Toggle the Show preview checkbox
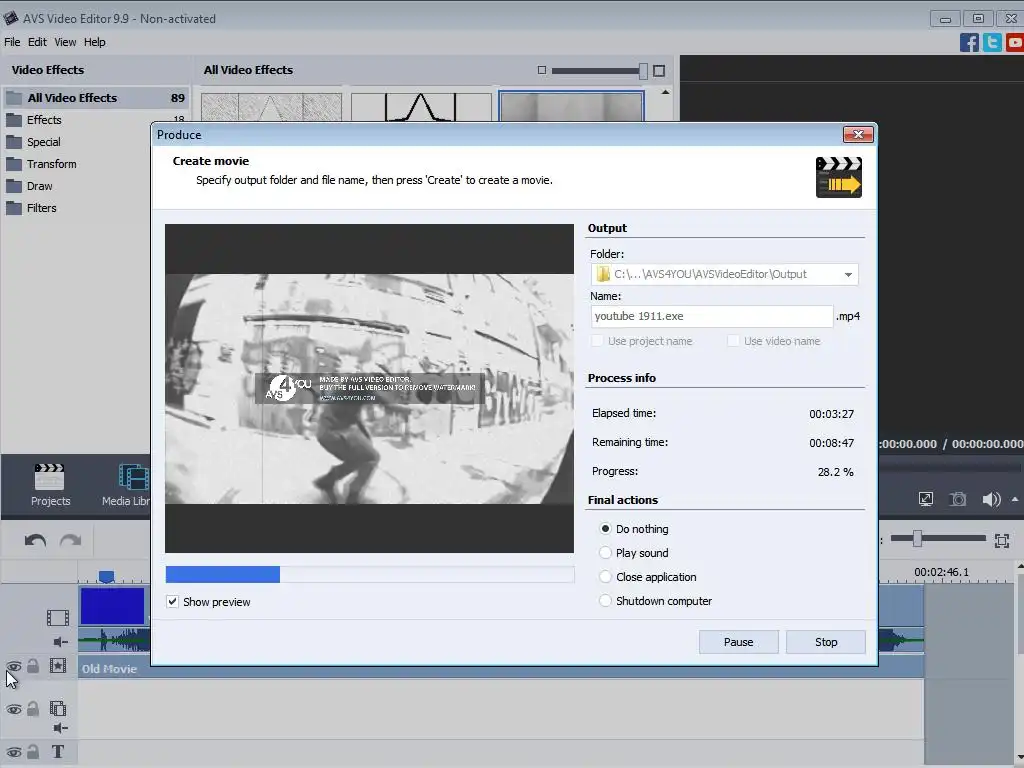The width and height of the screenshot is (1024, 768). pyautogui.click(x=172, y=601)
